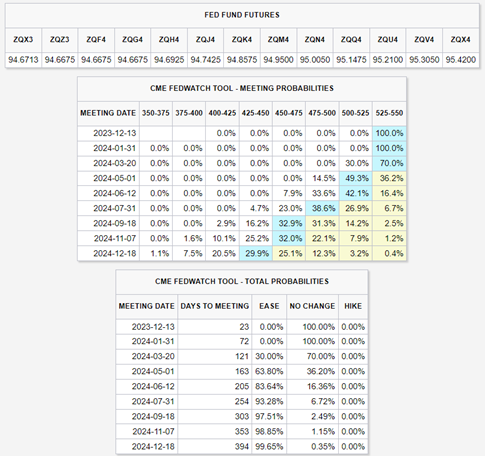Click the 94.6925 futures value

click(169, 60)
